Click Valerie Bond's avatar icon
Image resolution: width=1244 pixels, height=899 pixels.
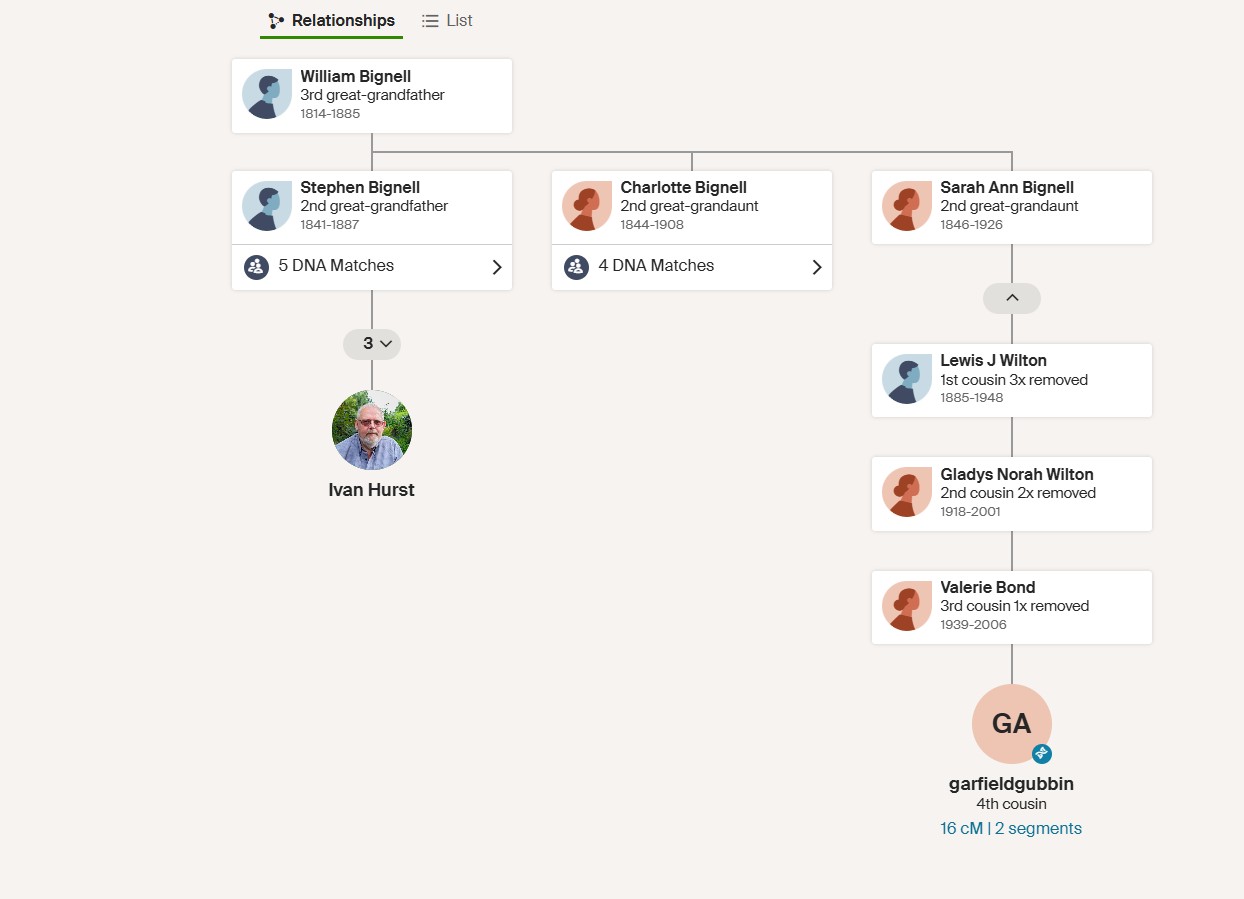click(906, 606)
